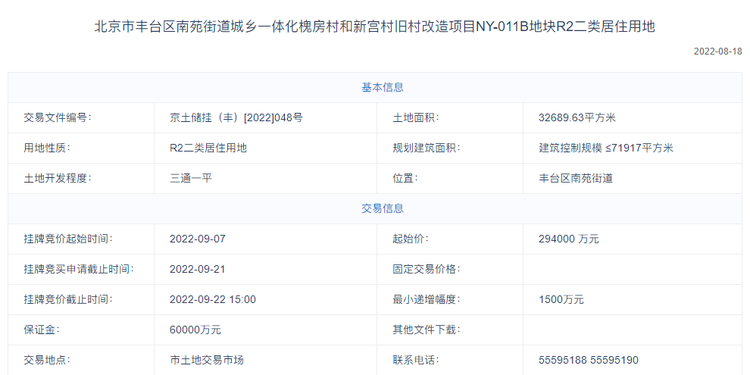750x375 pixels.
Task: Click the 固定交易价格 label
Action: click(426, 269)
